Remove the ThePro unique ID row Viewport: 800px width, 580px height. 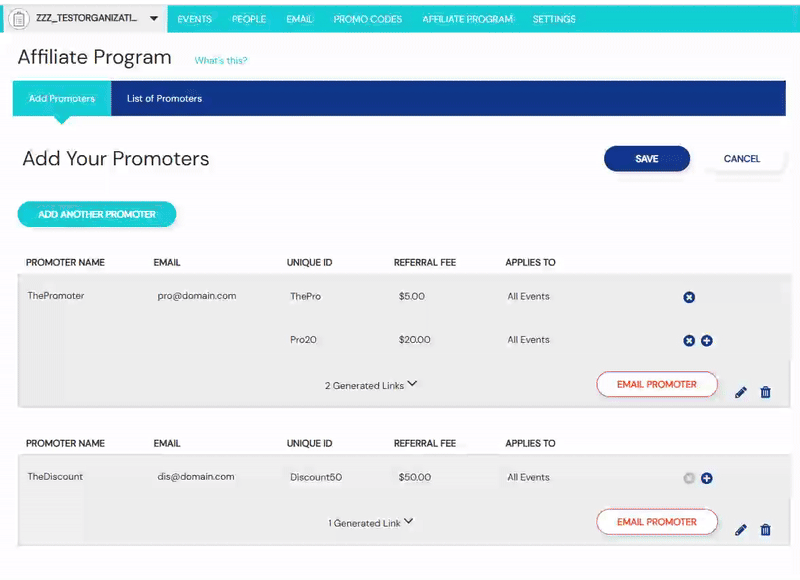[x=689, y=297]
